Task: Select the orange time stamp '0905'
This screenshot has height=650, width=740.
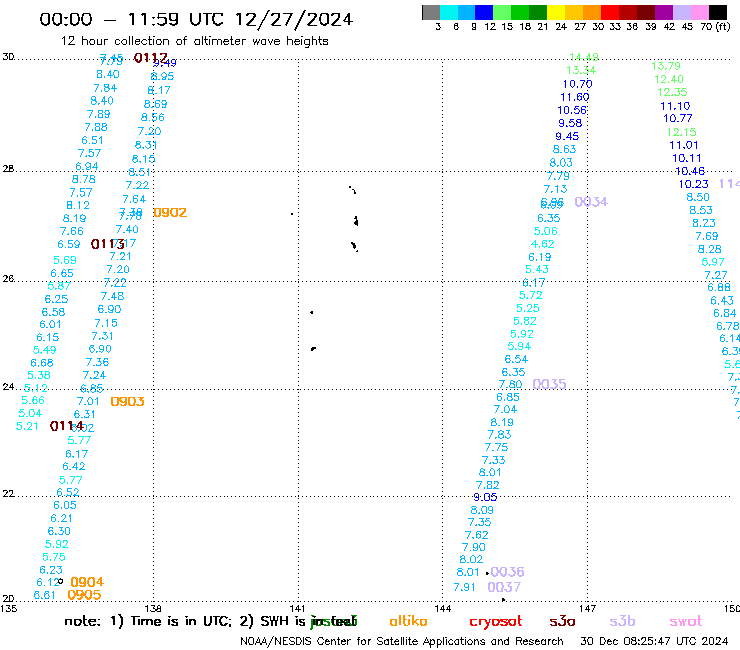Action: [x=84, y=595]
